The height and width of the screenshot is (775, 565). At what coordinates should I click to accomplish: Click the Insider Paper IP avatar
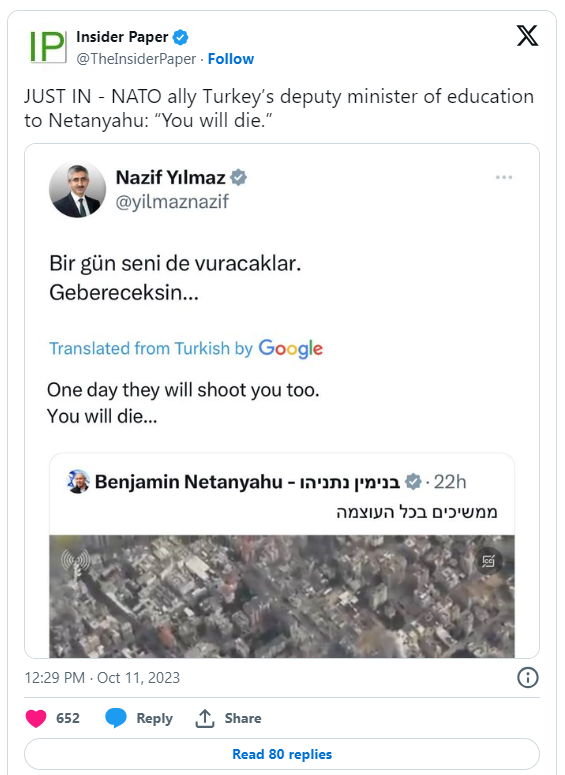47,47
